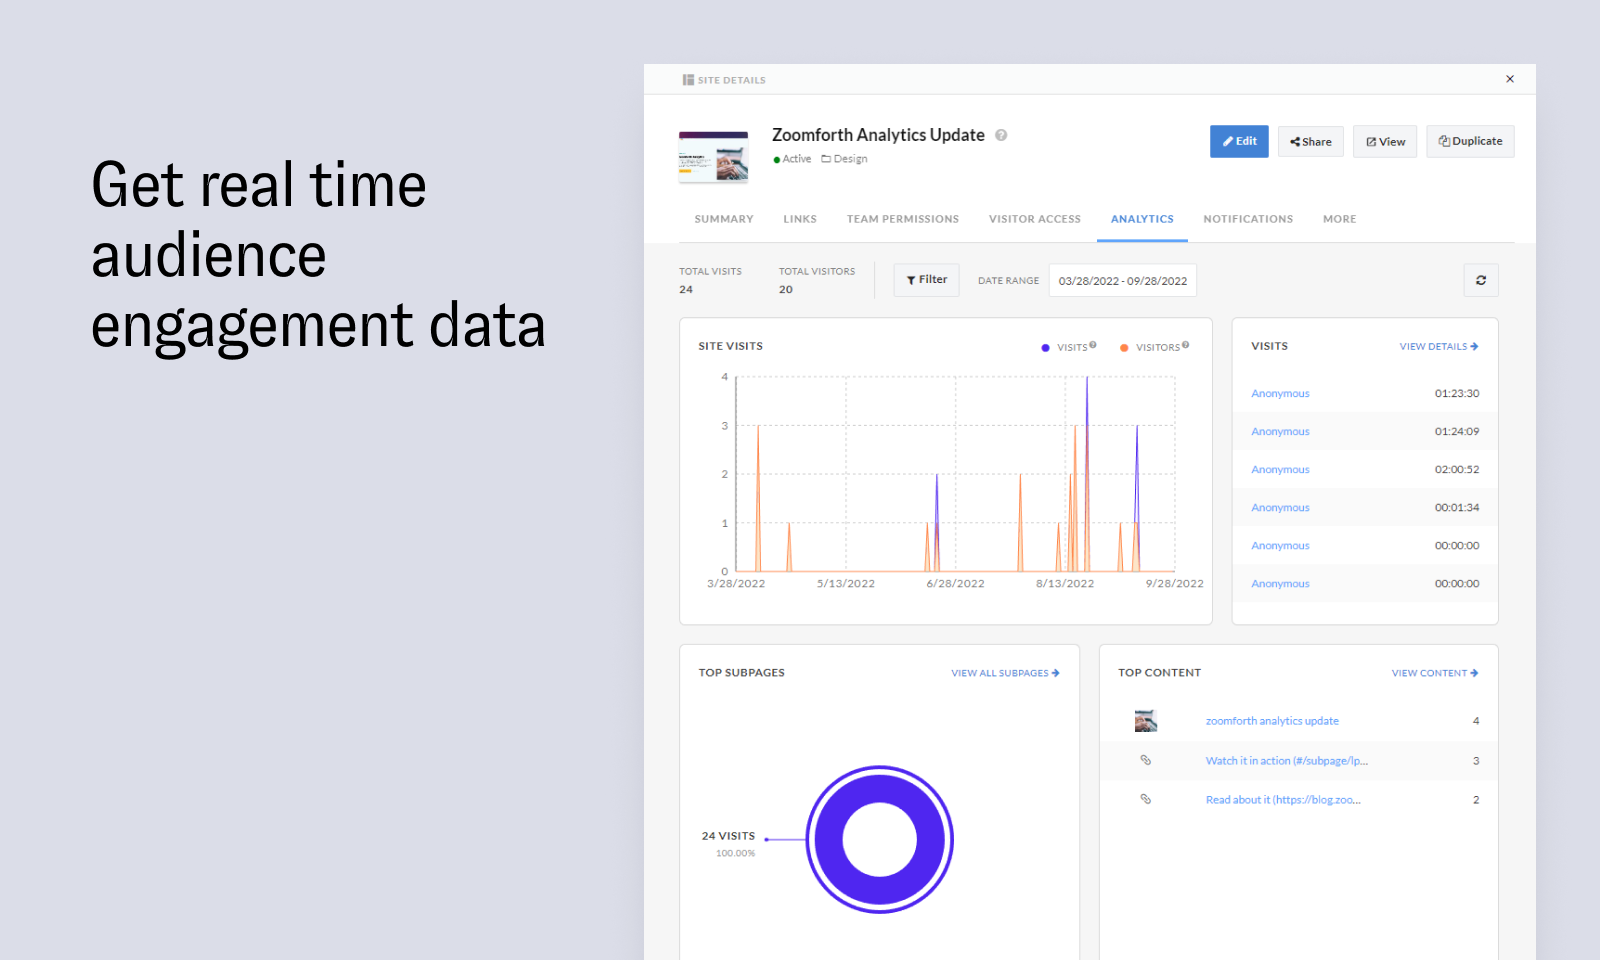Click the Top Content heading
The height and width of the screenshot is (960, 1600).
[1160, 673]
